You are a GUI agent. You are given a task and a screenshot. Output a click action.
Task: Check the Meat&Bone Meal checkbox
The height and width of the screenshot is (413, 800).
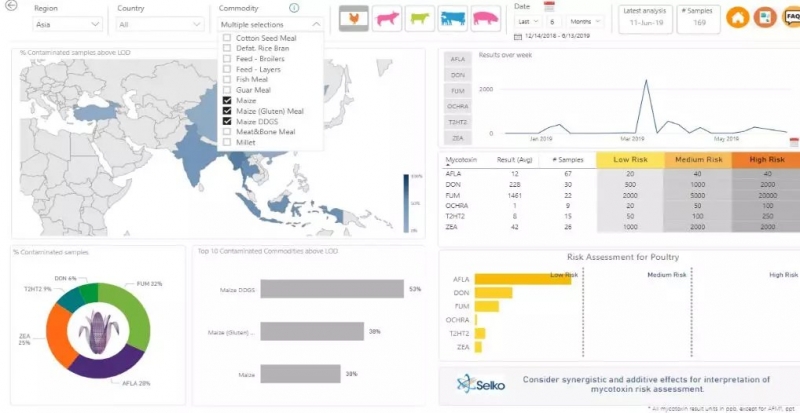[227, 132]
